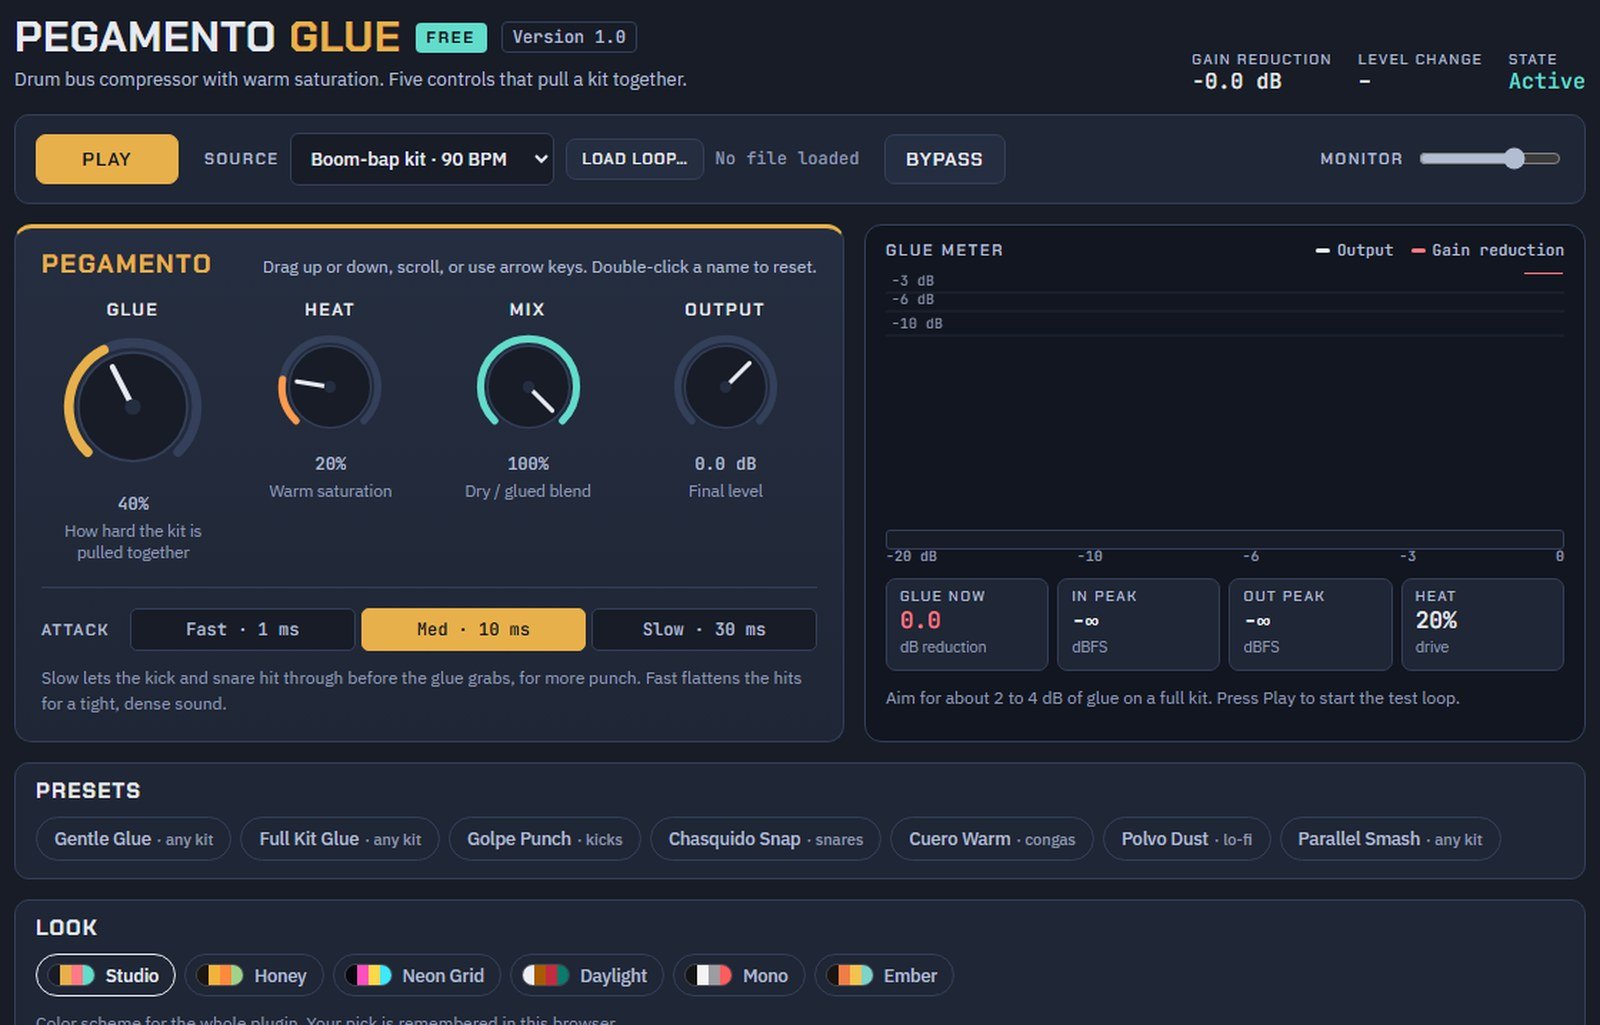Click the LOAD LOOP button
This screenshot has width=1600, height=1025.
pyautogui.click(x=634, y=159)
